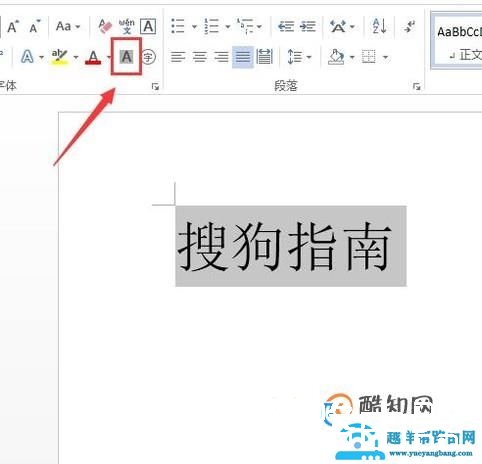The width and height of the screenshot is (482, 464).
Task: Click the Borders button
Action: [369, 57]
